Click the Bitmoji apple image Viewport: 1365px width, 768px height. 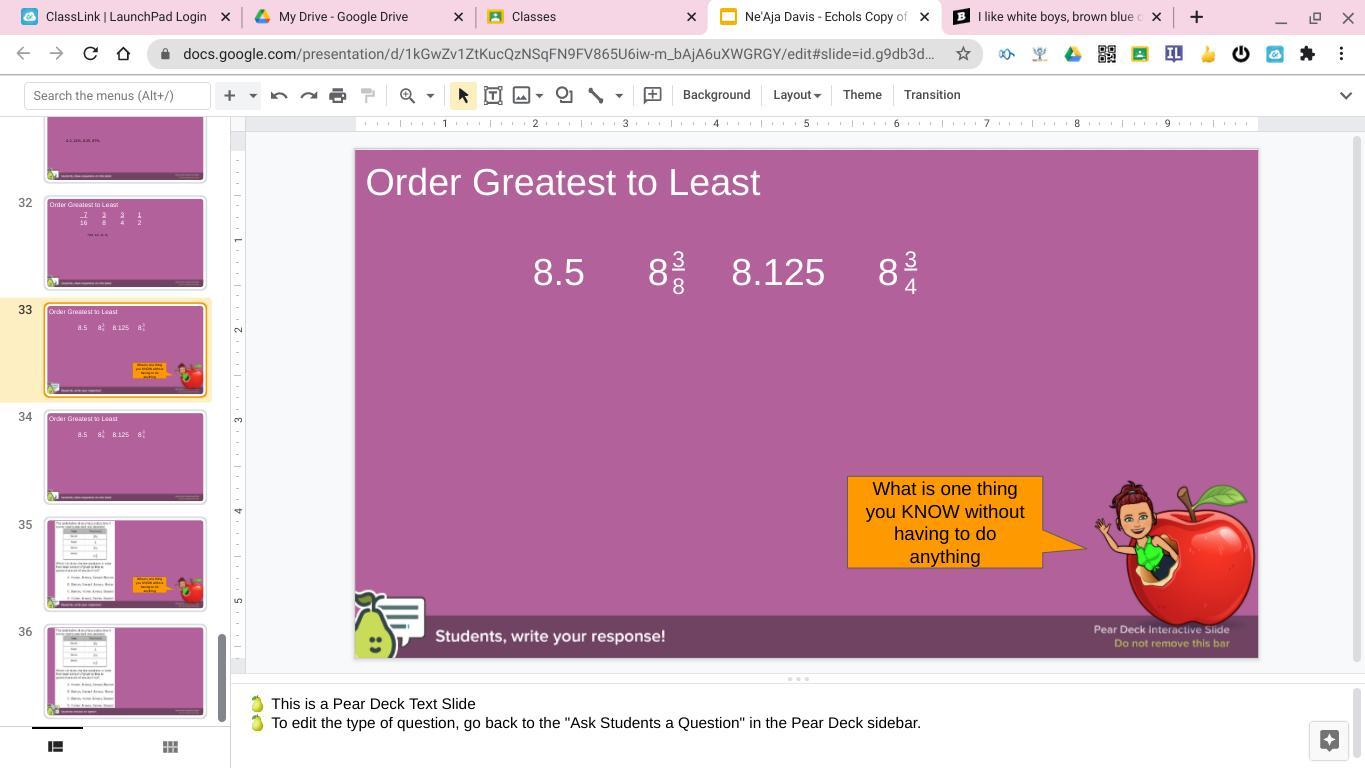(1176, 551)
